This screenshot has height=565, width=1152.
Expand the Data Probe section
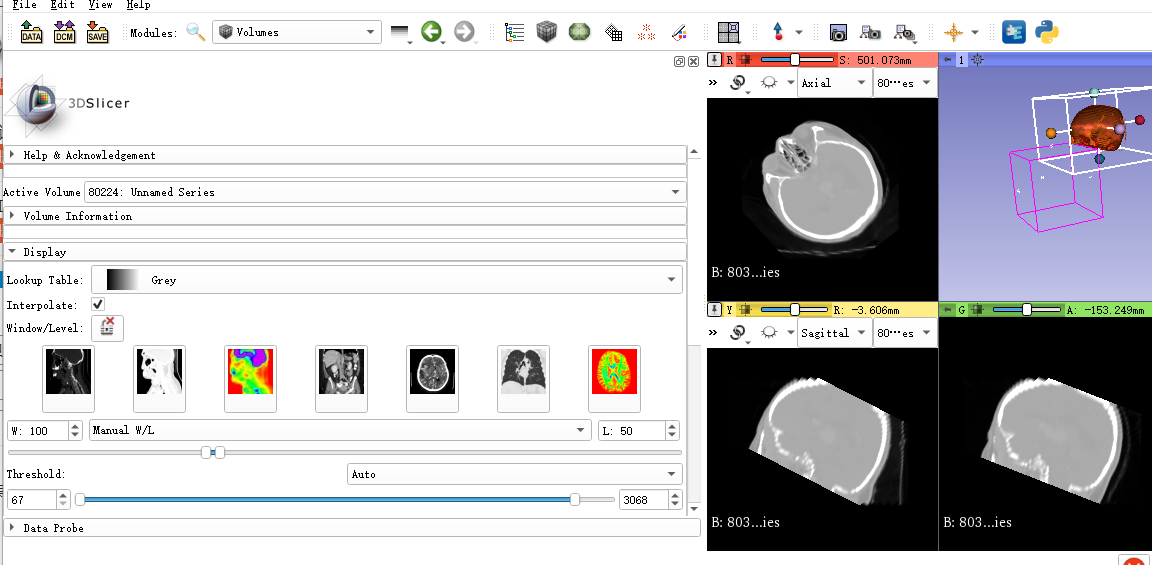coord(353,528)
